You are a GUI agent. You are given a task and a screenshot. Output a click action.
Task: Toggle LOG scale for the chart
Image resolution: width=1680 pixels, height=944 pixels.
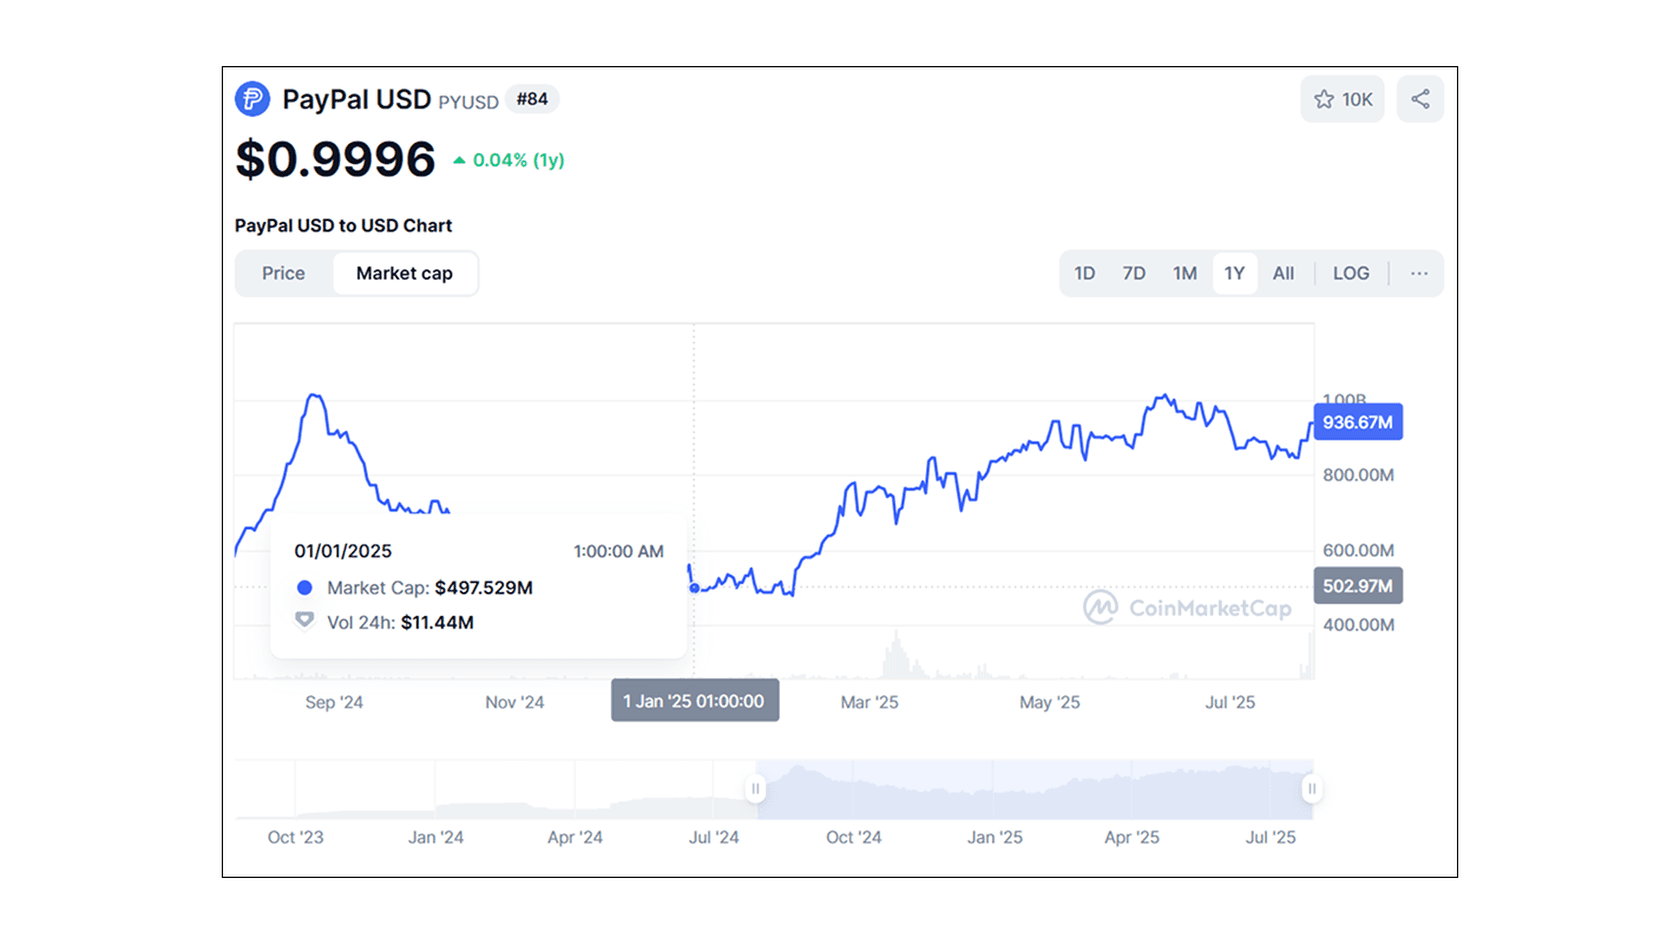pos(1351,273)
